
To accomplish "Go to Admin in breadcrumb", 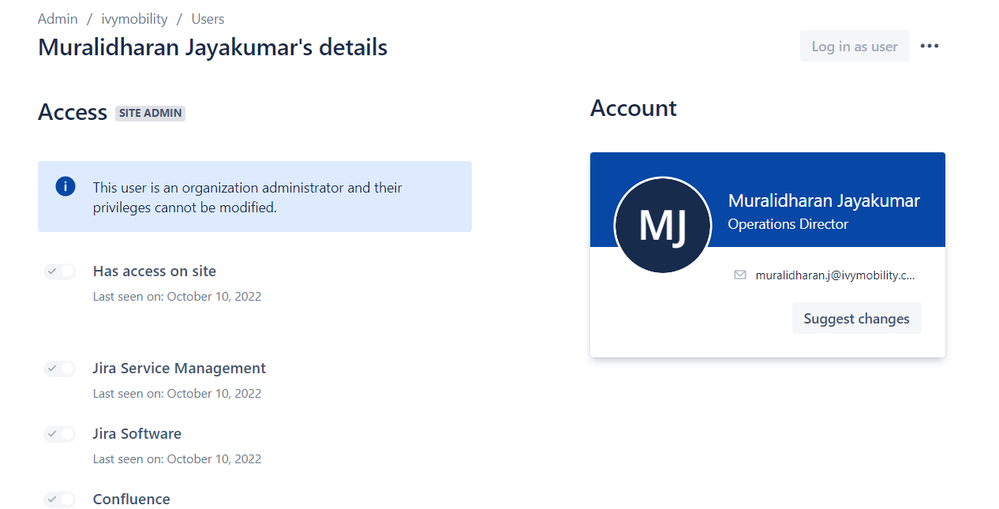I will pyautogui.click(x=57, y=19).
